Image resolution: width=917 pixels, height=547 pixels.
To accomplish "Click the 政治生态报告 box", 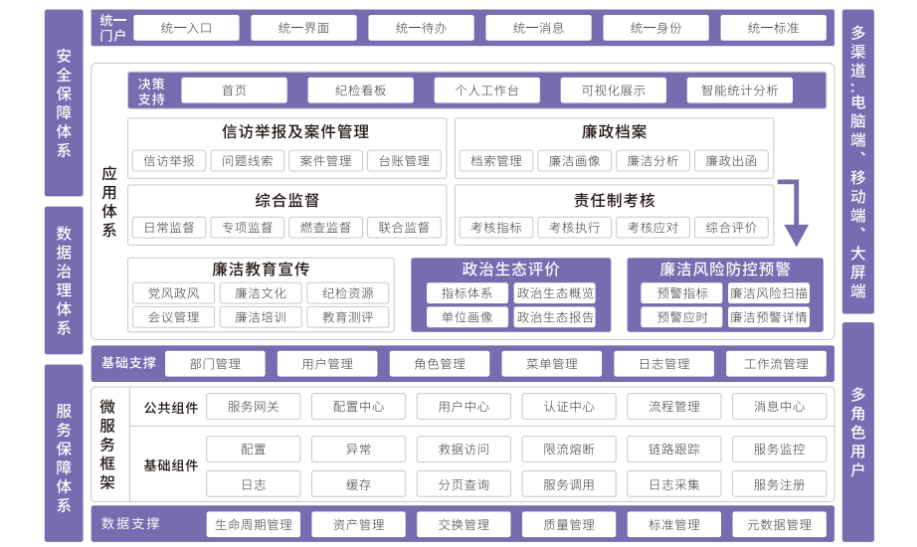I will [x=555, y=317].
